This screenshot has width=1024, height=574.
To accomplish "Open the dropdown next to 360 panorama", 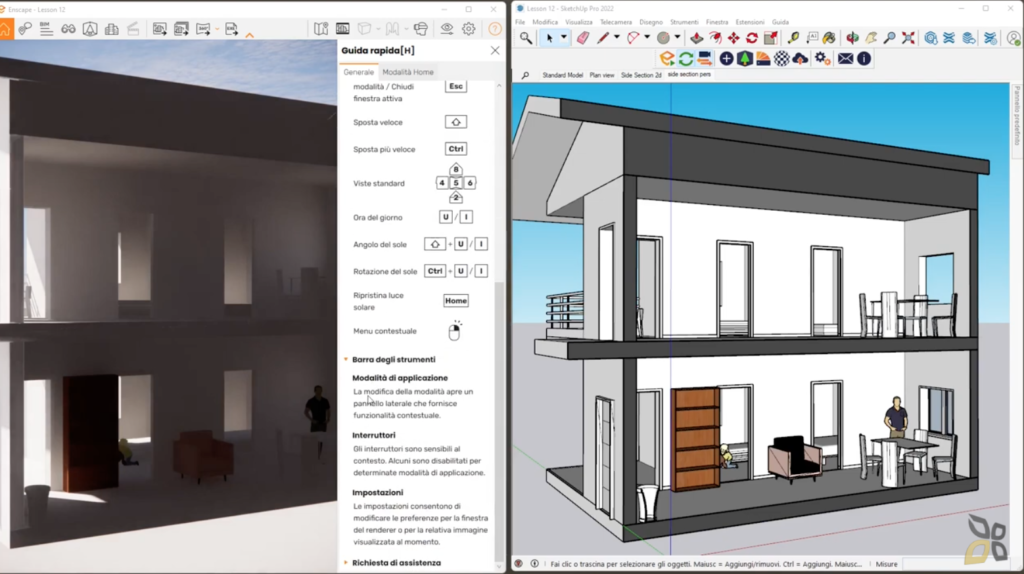I will click(x=217, y=29).
